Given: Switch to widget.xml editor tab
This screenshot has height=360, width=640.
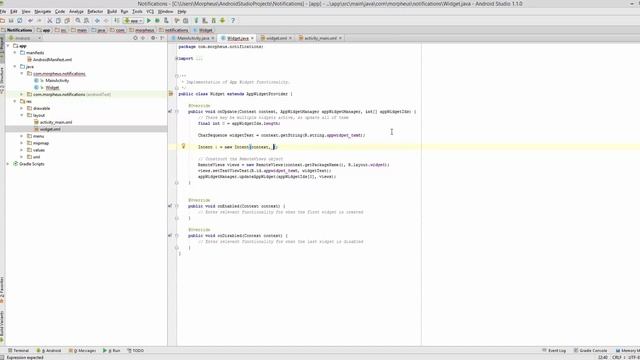Looking at the screenshot, I should point(276,38).
